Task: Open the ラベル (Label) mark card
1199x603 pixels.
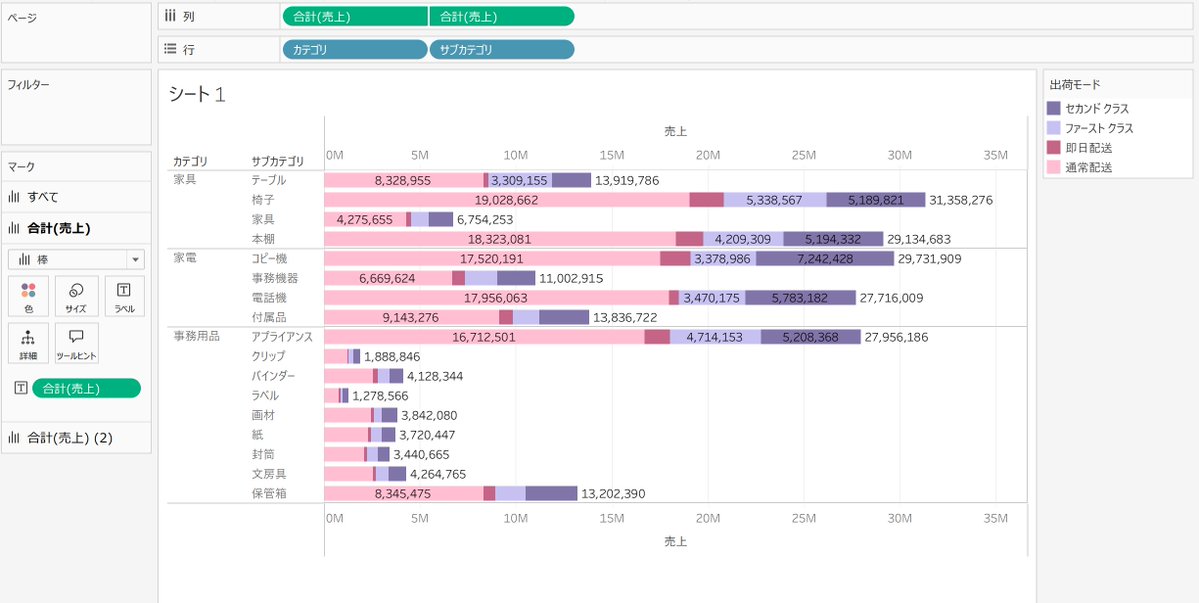Action: pos(124,297)
